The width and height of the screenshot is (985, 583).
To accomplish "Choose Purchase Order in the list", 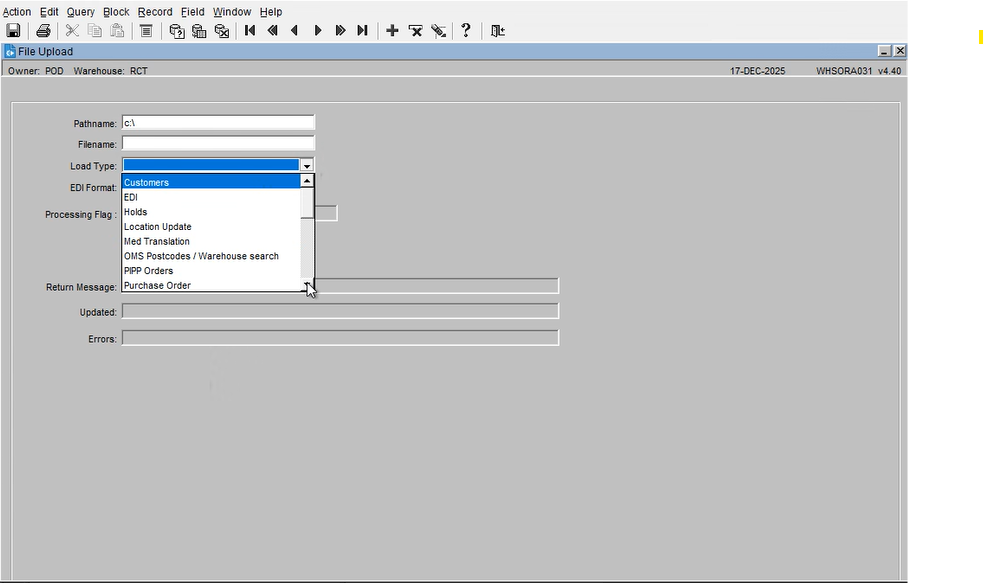I will tap(157, 286).
